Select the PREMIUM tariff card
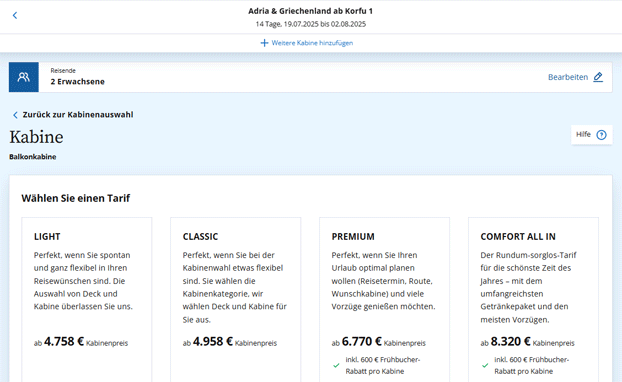The width and height of the screenshot is (622, 382). [384, 299]
